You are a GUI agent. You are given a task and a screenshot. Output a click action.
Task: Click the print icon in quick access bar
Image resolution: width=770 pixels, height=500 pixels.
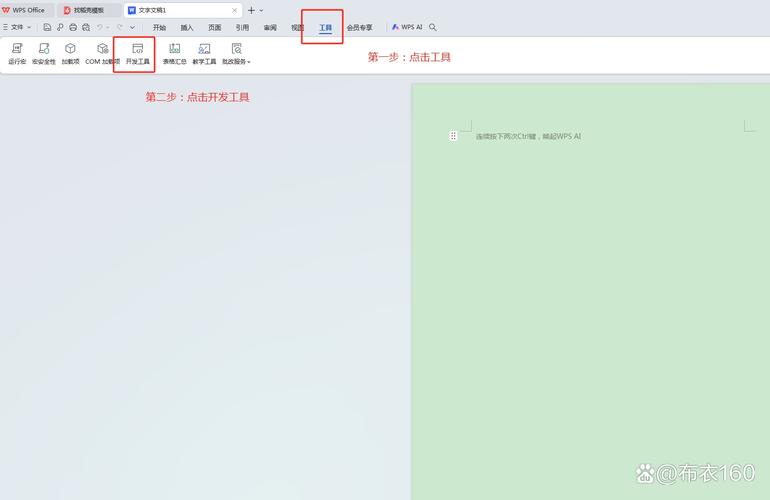(73, 28)
